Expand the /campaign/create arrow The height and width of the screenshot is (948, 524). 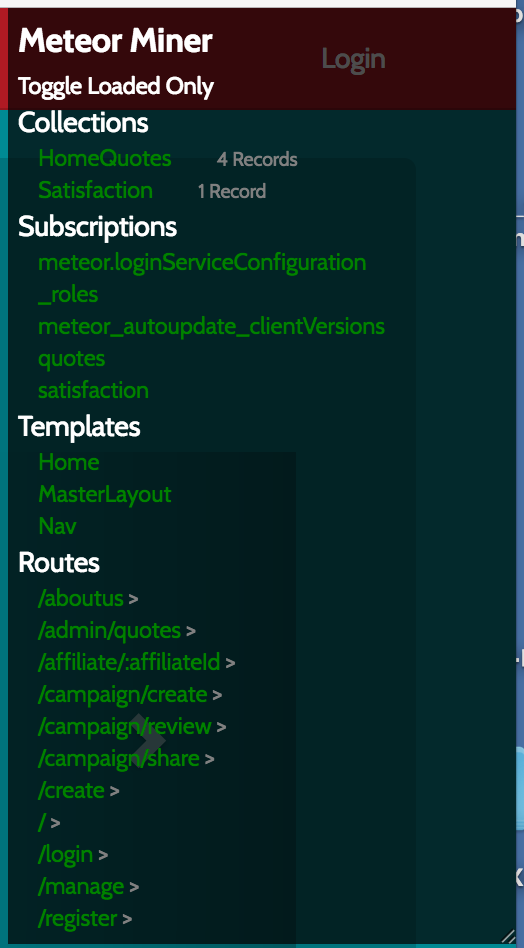[x=217, y=696]
